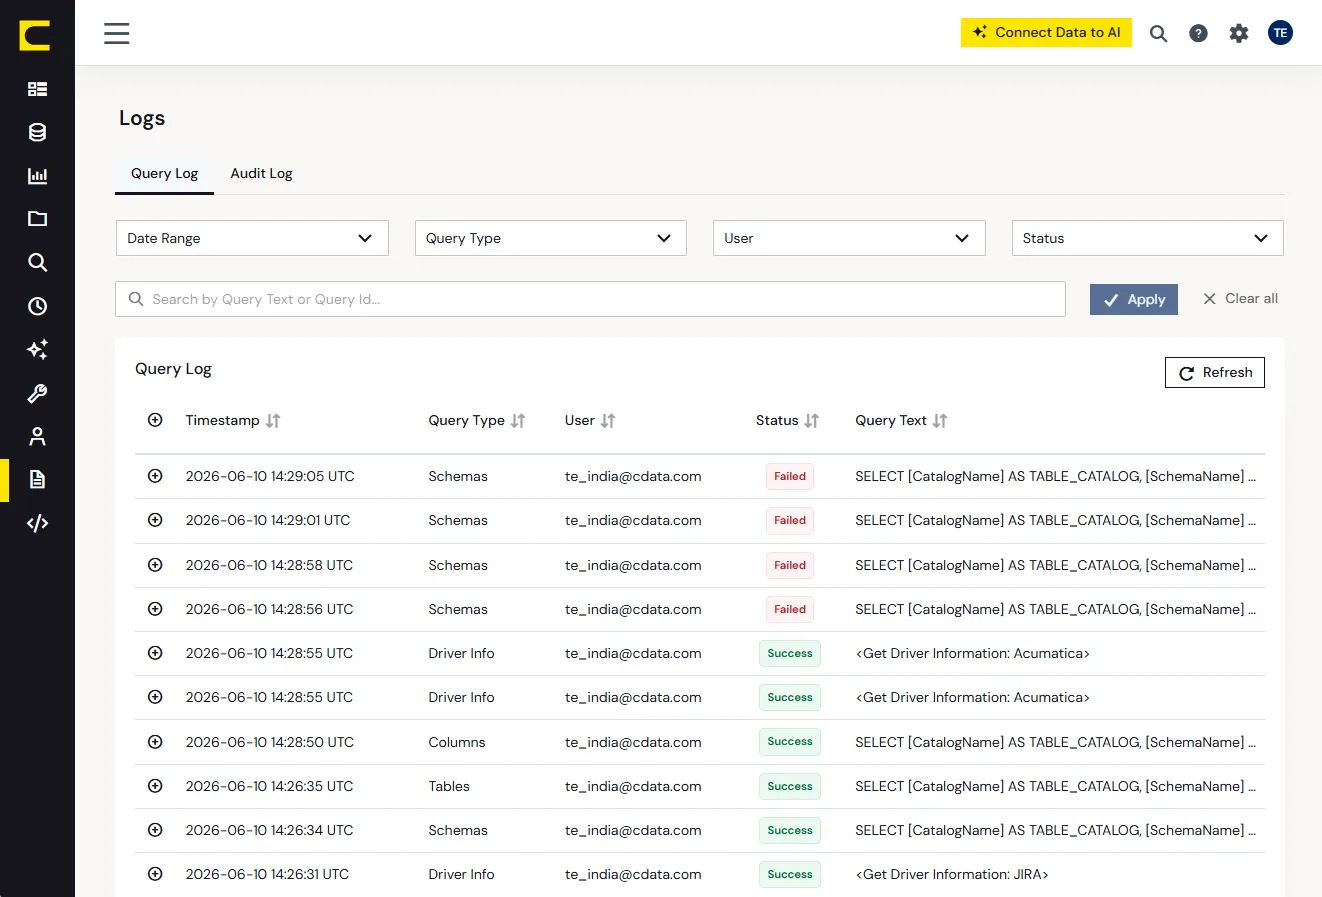Sort by Query Type column arrows

(x=518, y=421)
